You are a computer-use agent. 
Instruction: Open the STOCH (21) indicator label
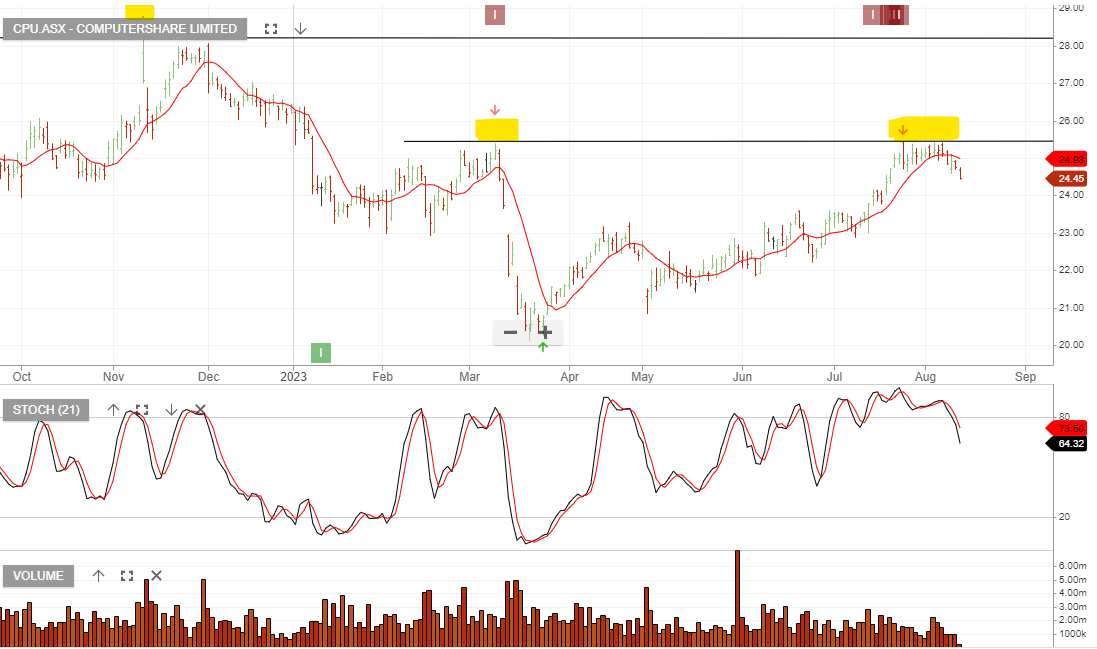coord(46,410)
